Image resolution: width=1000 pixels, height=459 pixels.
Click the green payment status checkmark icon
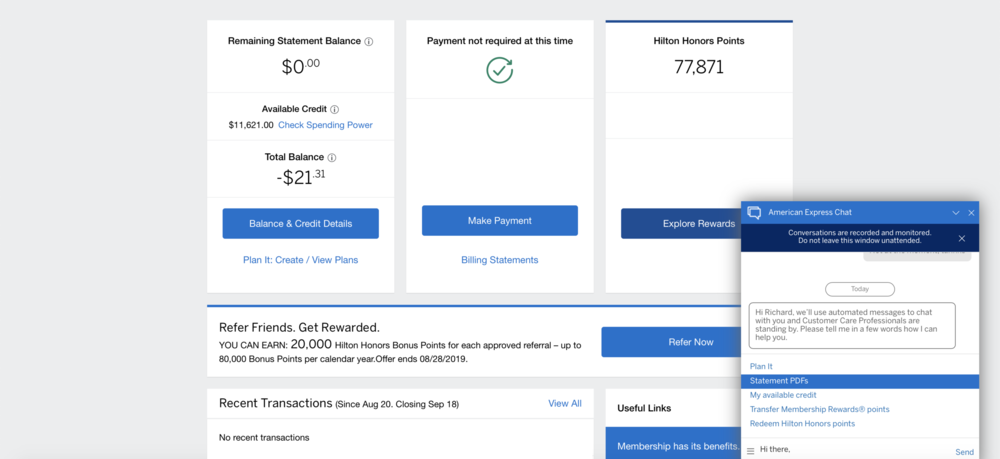pyautogui.click(x=499, y=70)
